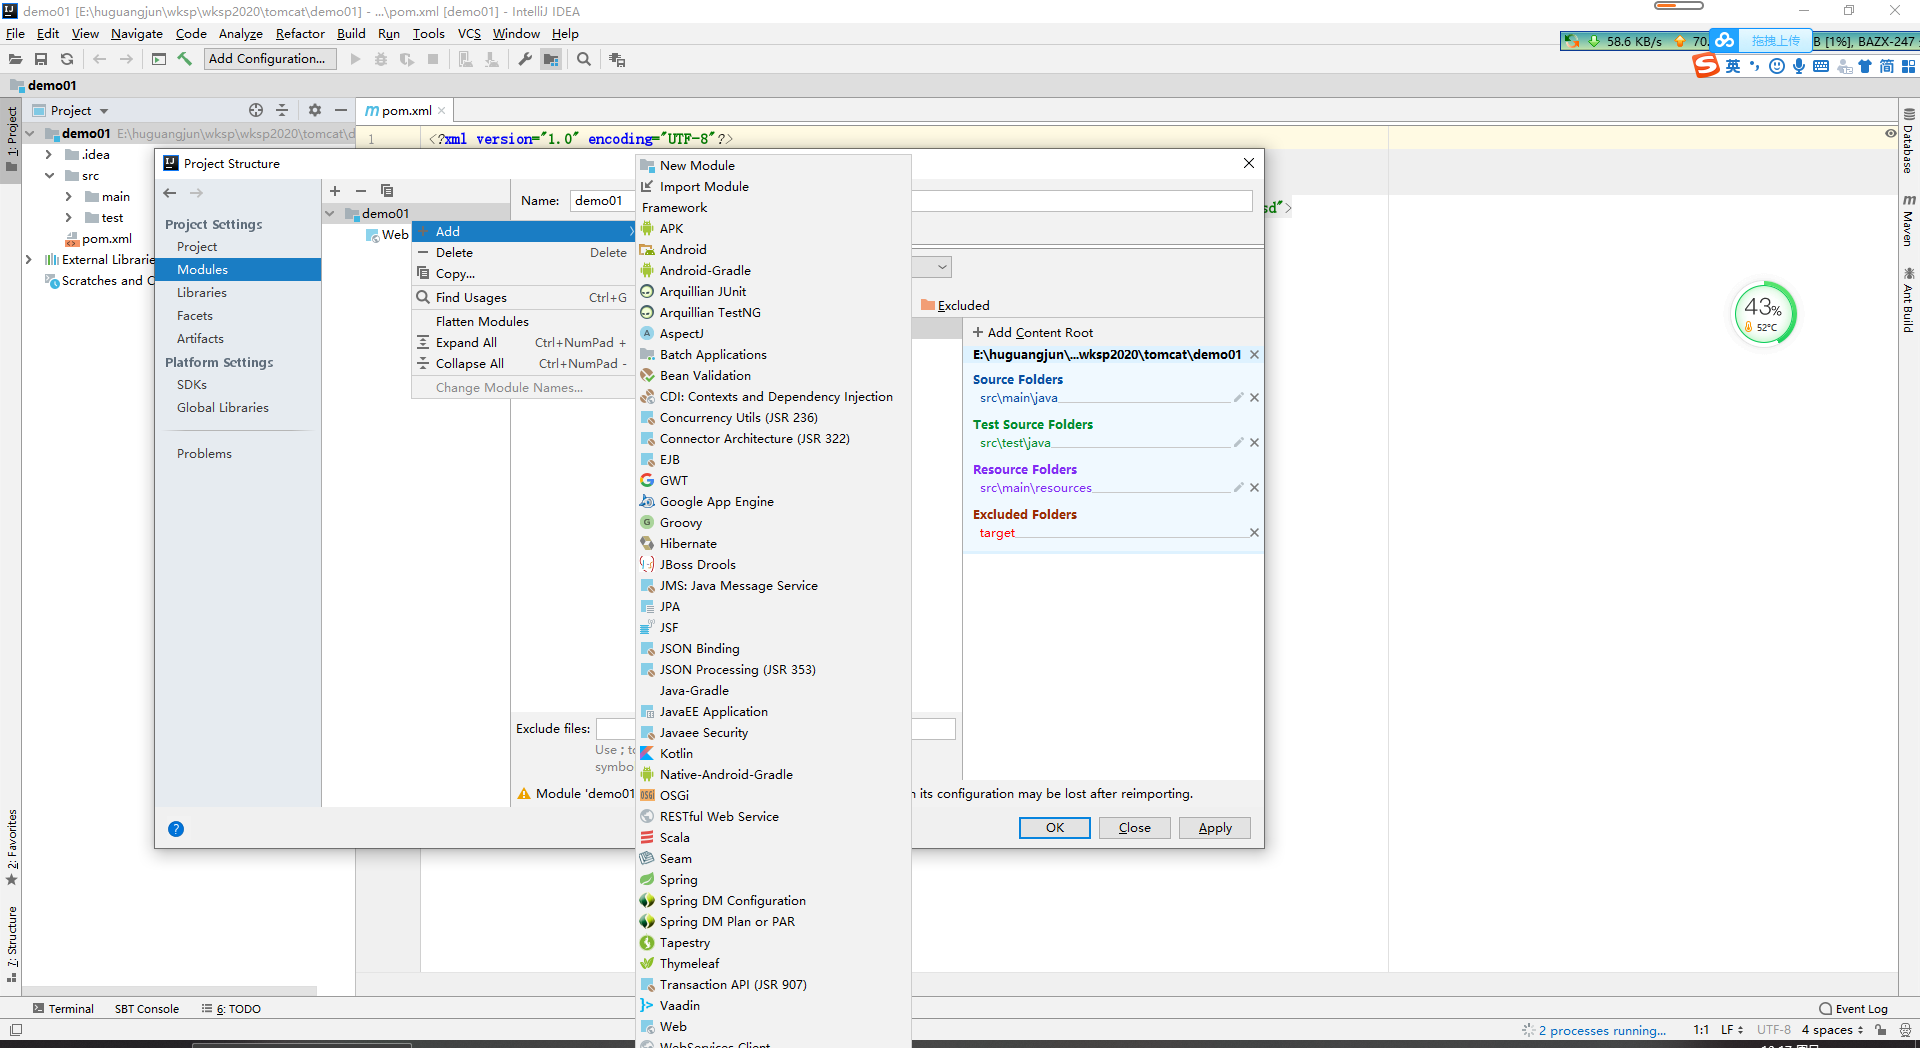Pick Hibernate from framework list
The image size is (1920, 1048).
(773, 544)
